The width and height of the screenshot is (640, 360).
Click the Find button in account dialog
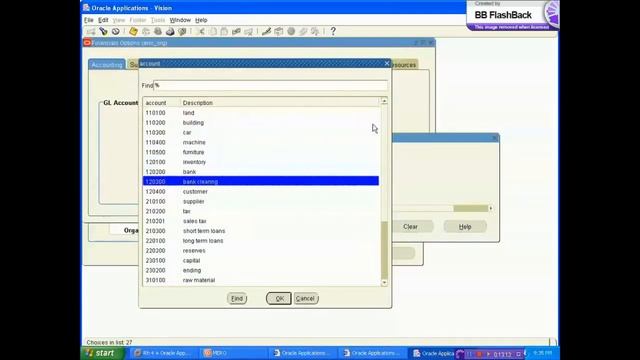(x=237, y=298)
